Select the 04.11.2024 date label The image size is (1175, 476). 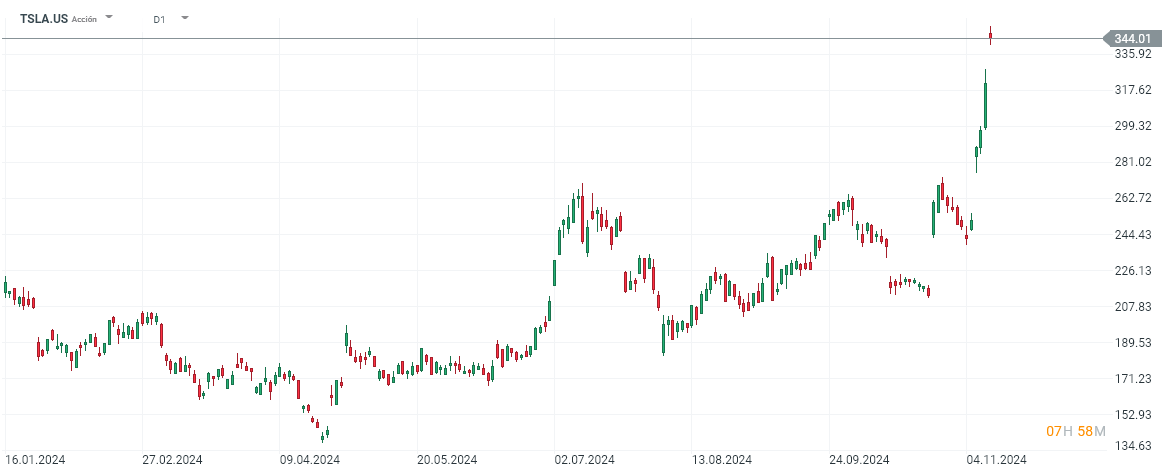[996, 460]
